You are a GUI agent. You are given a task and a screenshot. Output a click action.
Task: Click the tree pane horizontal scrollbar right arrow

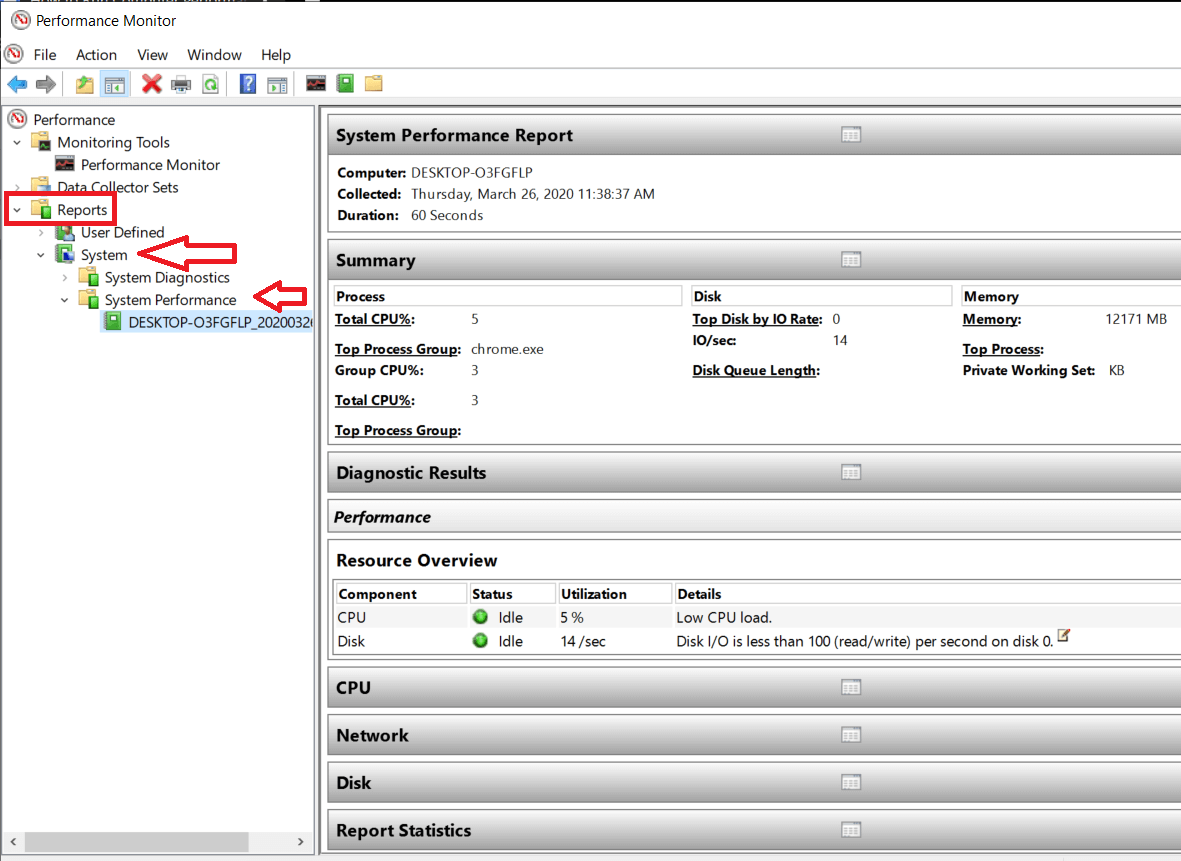pyautogui.click(x=302, y=842)
